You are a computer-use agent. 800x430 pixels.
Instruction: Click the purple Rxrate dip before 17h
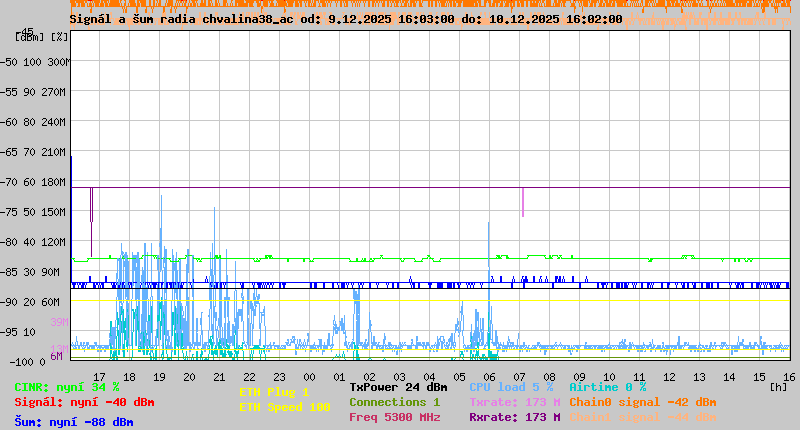tap(91, 222)
